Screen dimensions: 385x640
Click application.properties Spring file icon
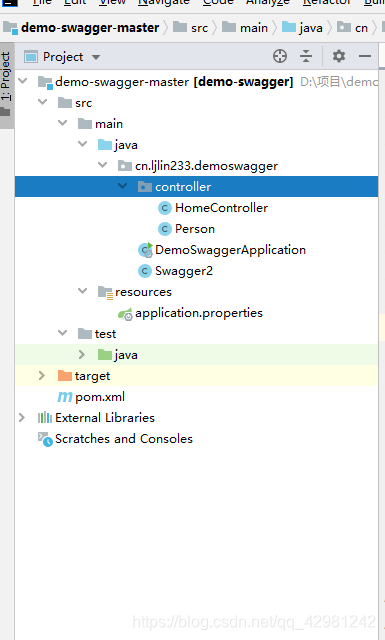click(x=125, y=314)
